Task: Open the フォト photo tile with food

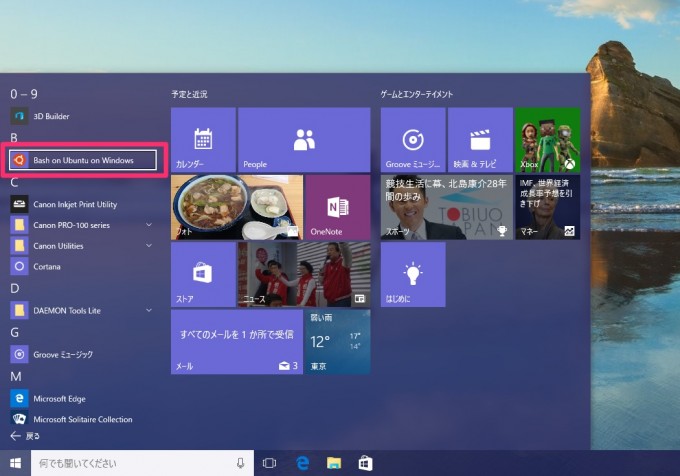Action: (237, 207)
